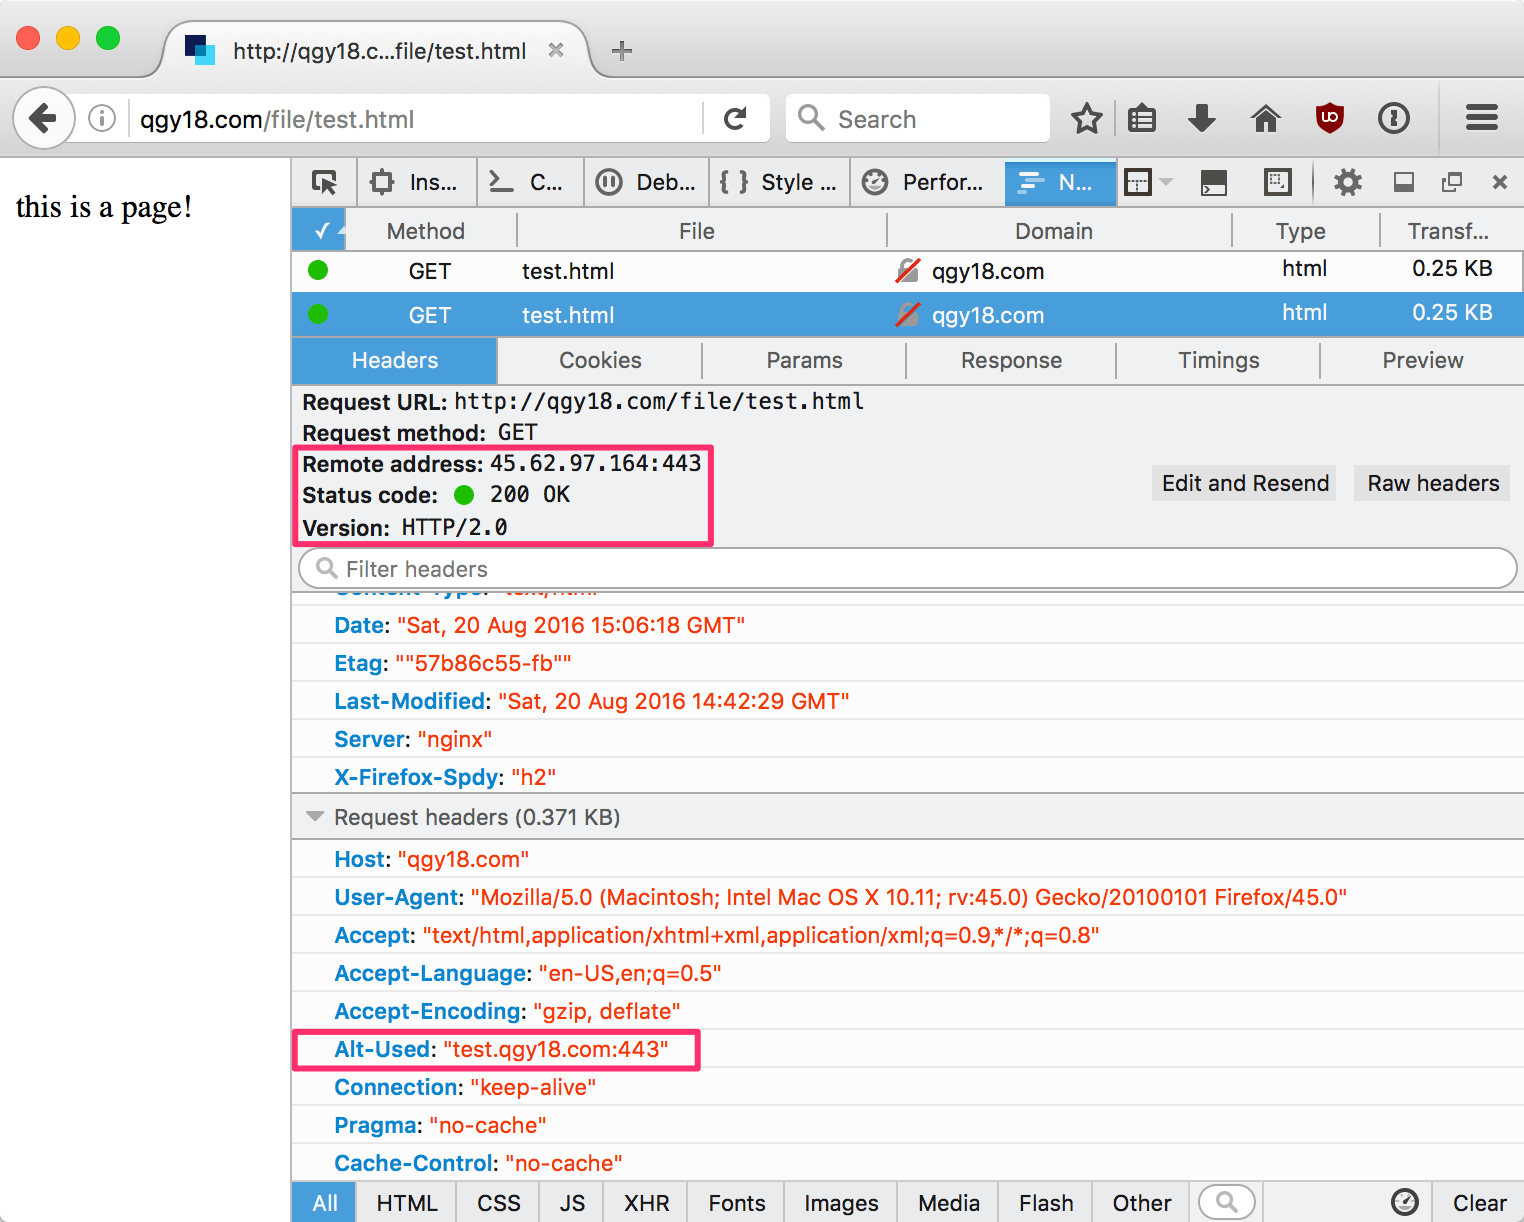Toggle the performance analysis stopwatch icon
1524x1222 pixels.
click(1404, 1202)
